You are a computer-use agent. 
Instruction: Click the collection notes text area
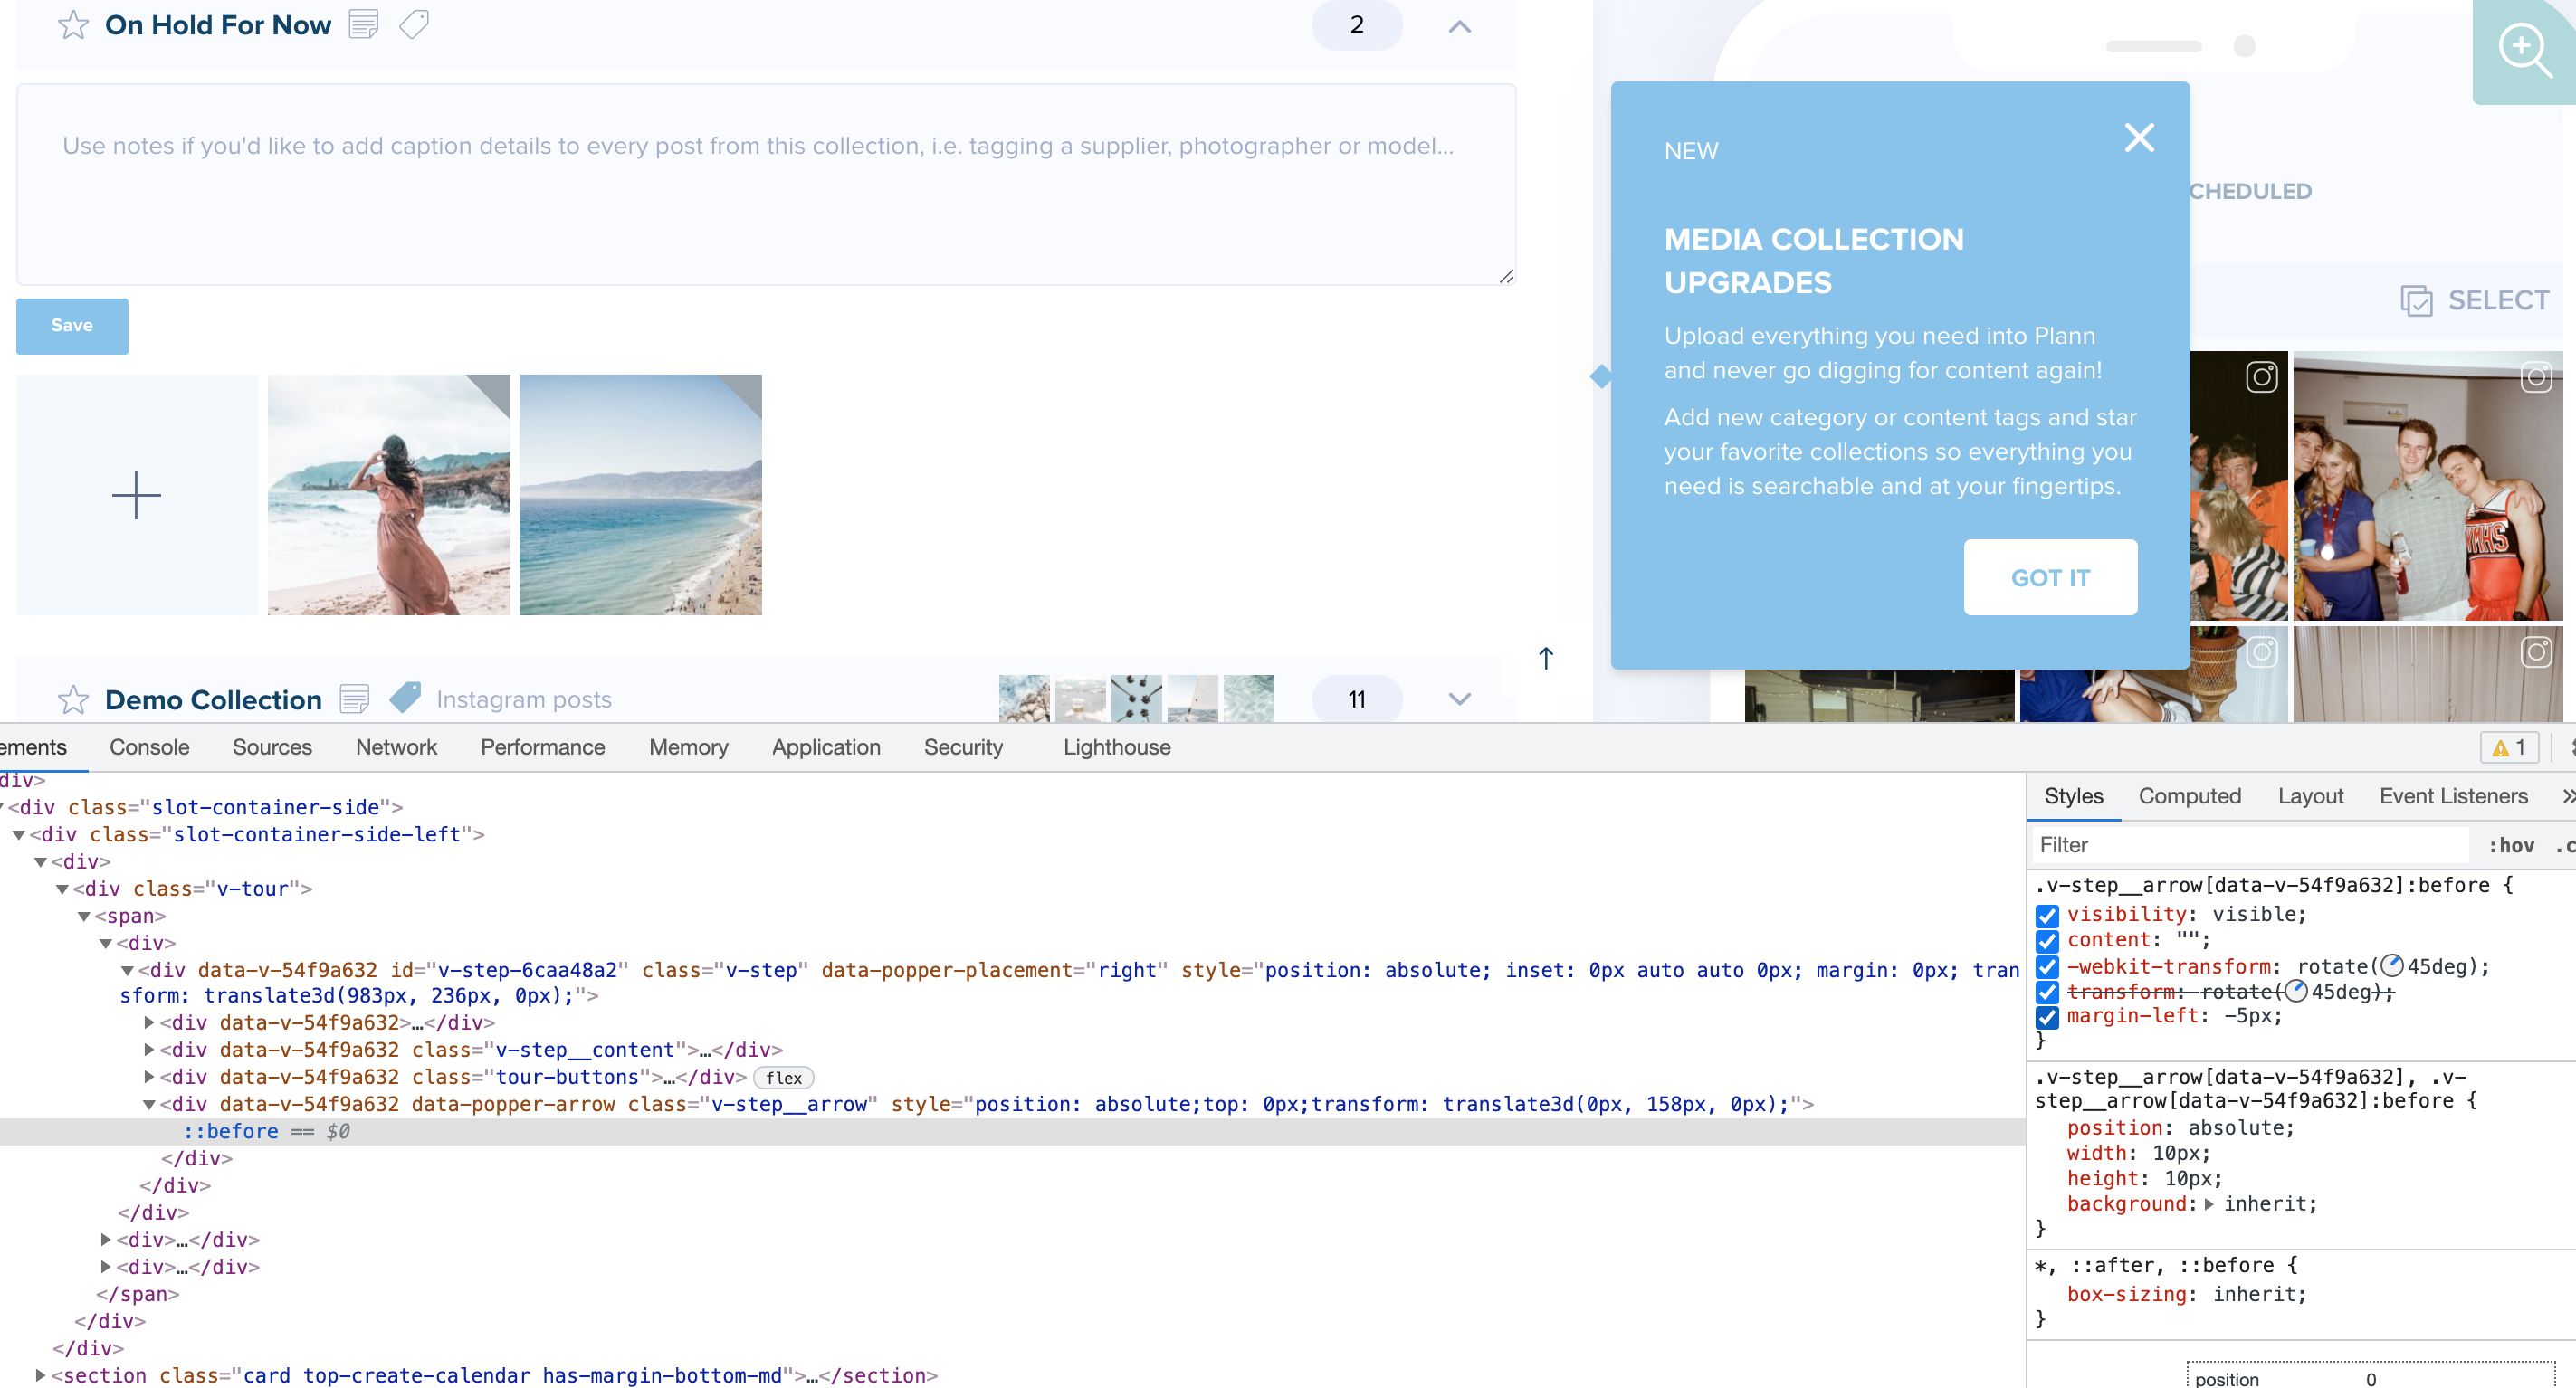click(x=765, y=185)
